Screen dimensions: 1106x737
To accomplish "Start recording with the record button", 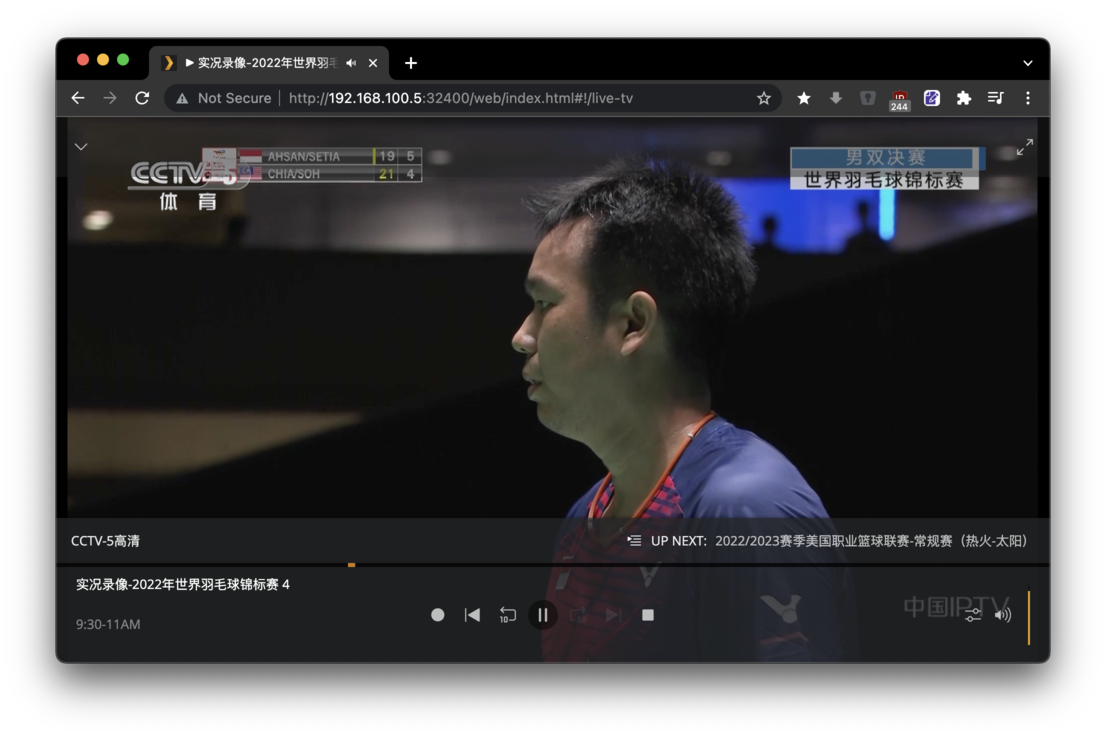I will [437, 615].
